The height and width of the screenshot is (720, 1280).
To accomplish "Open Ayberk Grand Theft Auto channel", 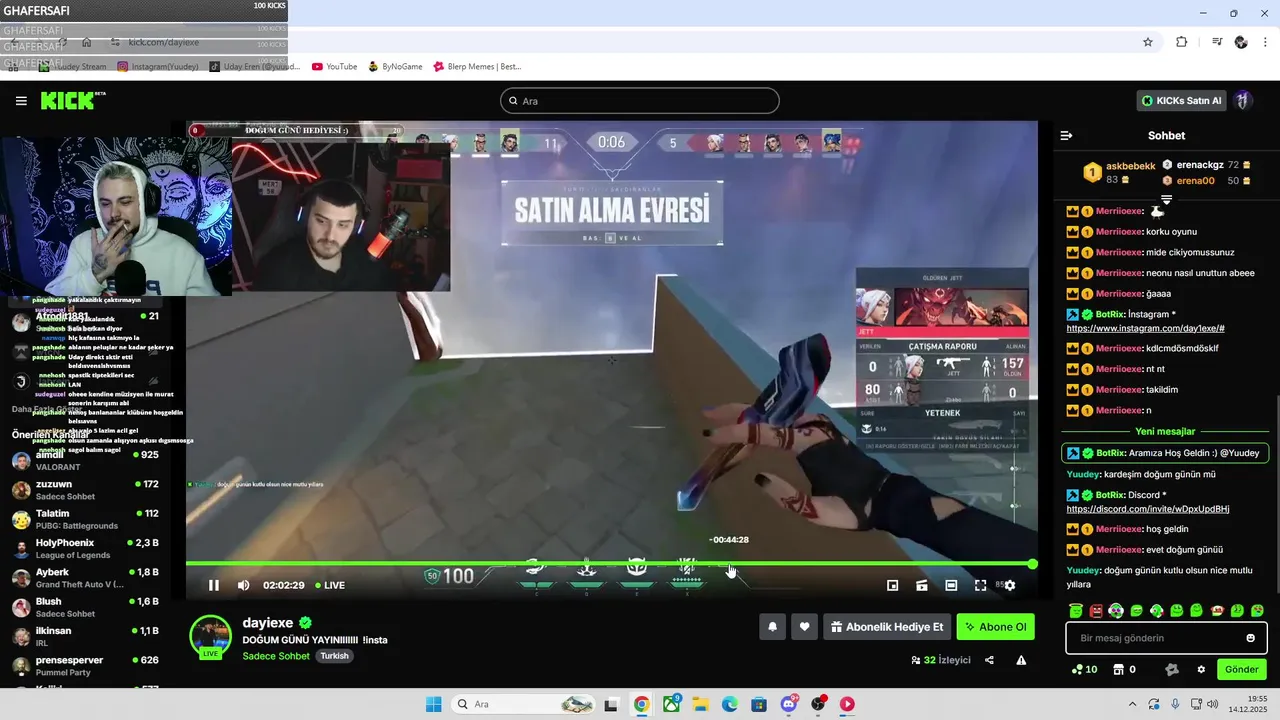I will [x=86, y=578].
